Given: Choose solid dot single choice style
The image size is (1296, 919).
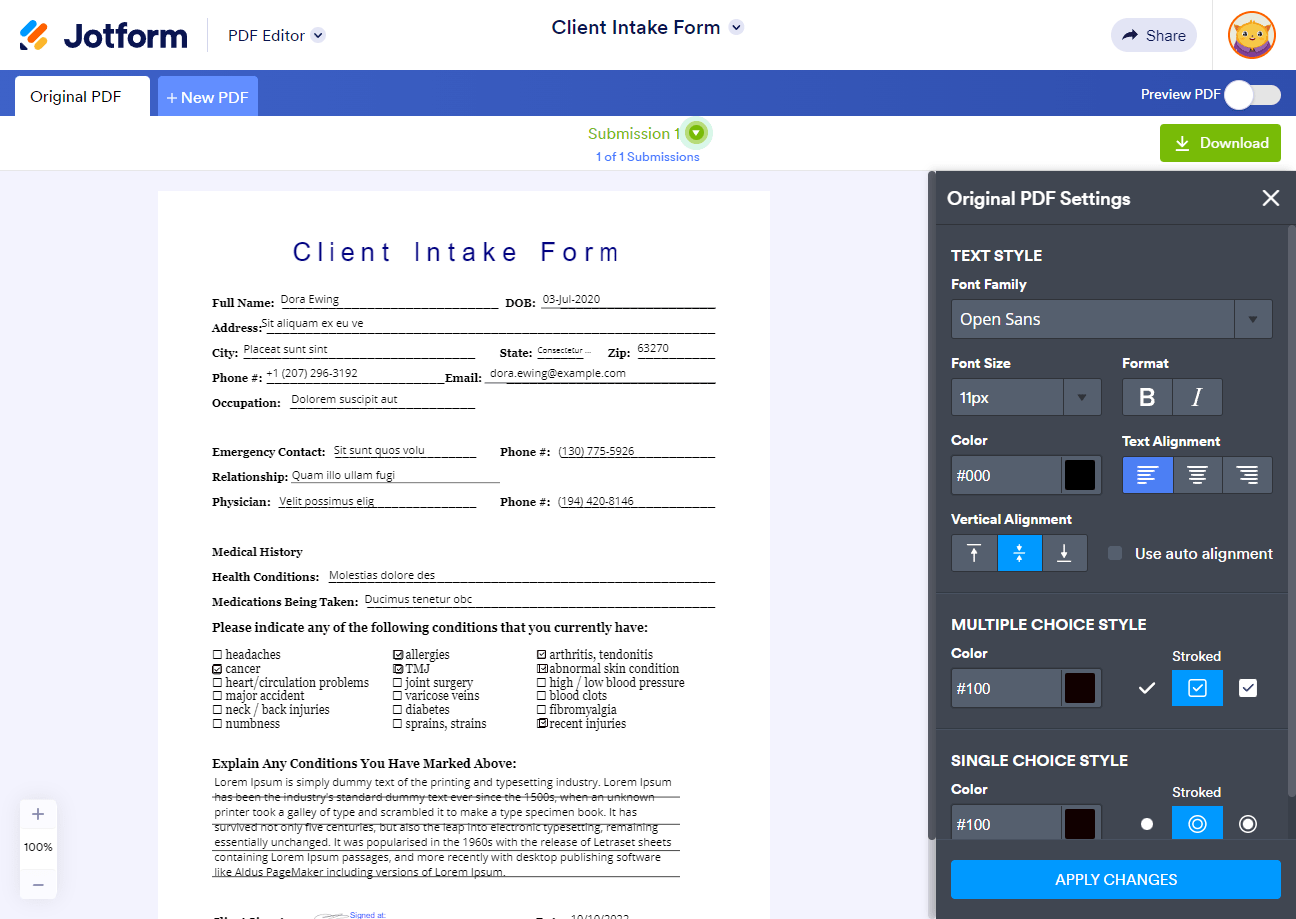Looking at the screenshot, I should click(x=1147, y=824).
